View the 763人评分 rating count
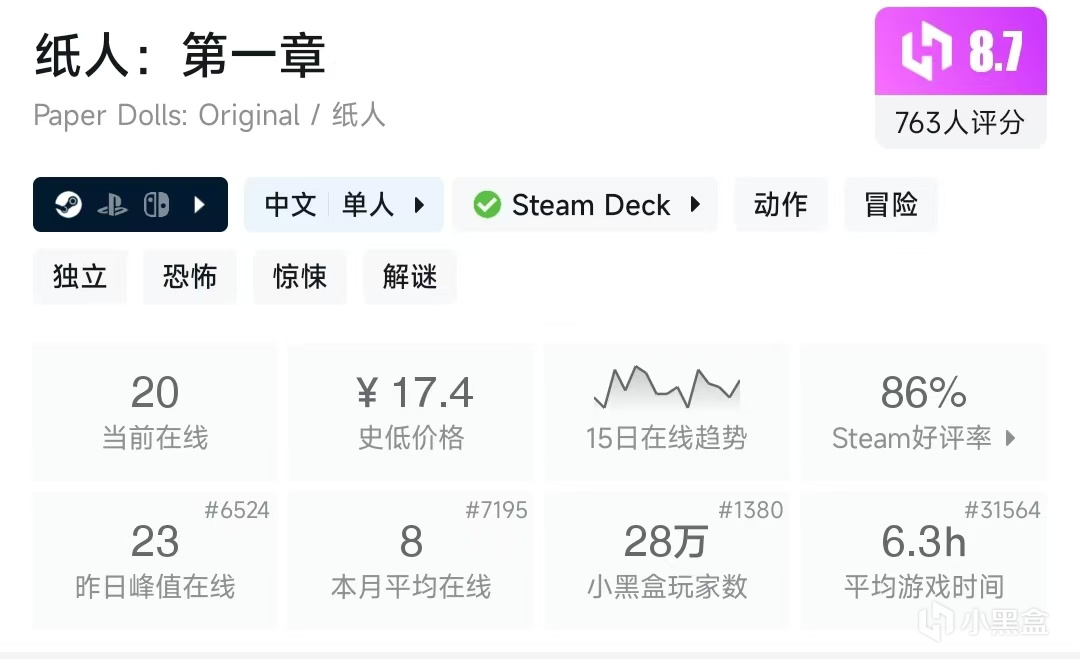1080x659 pixels. click(x=960, y=122)
